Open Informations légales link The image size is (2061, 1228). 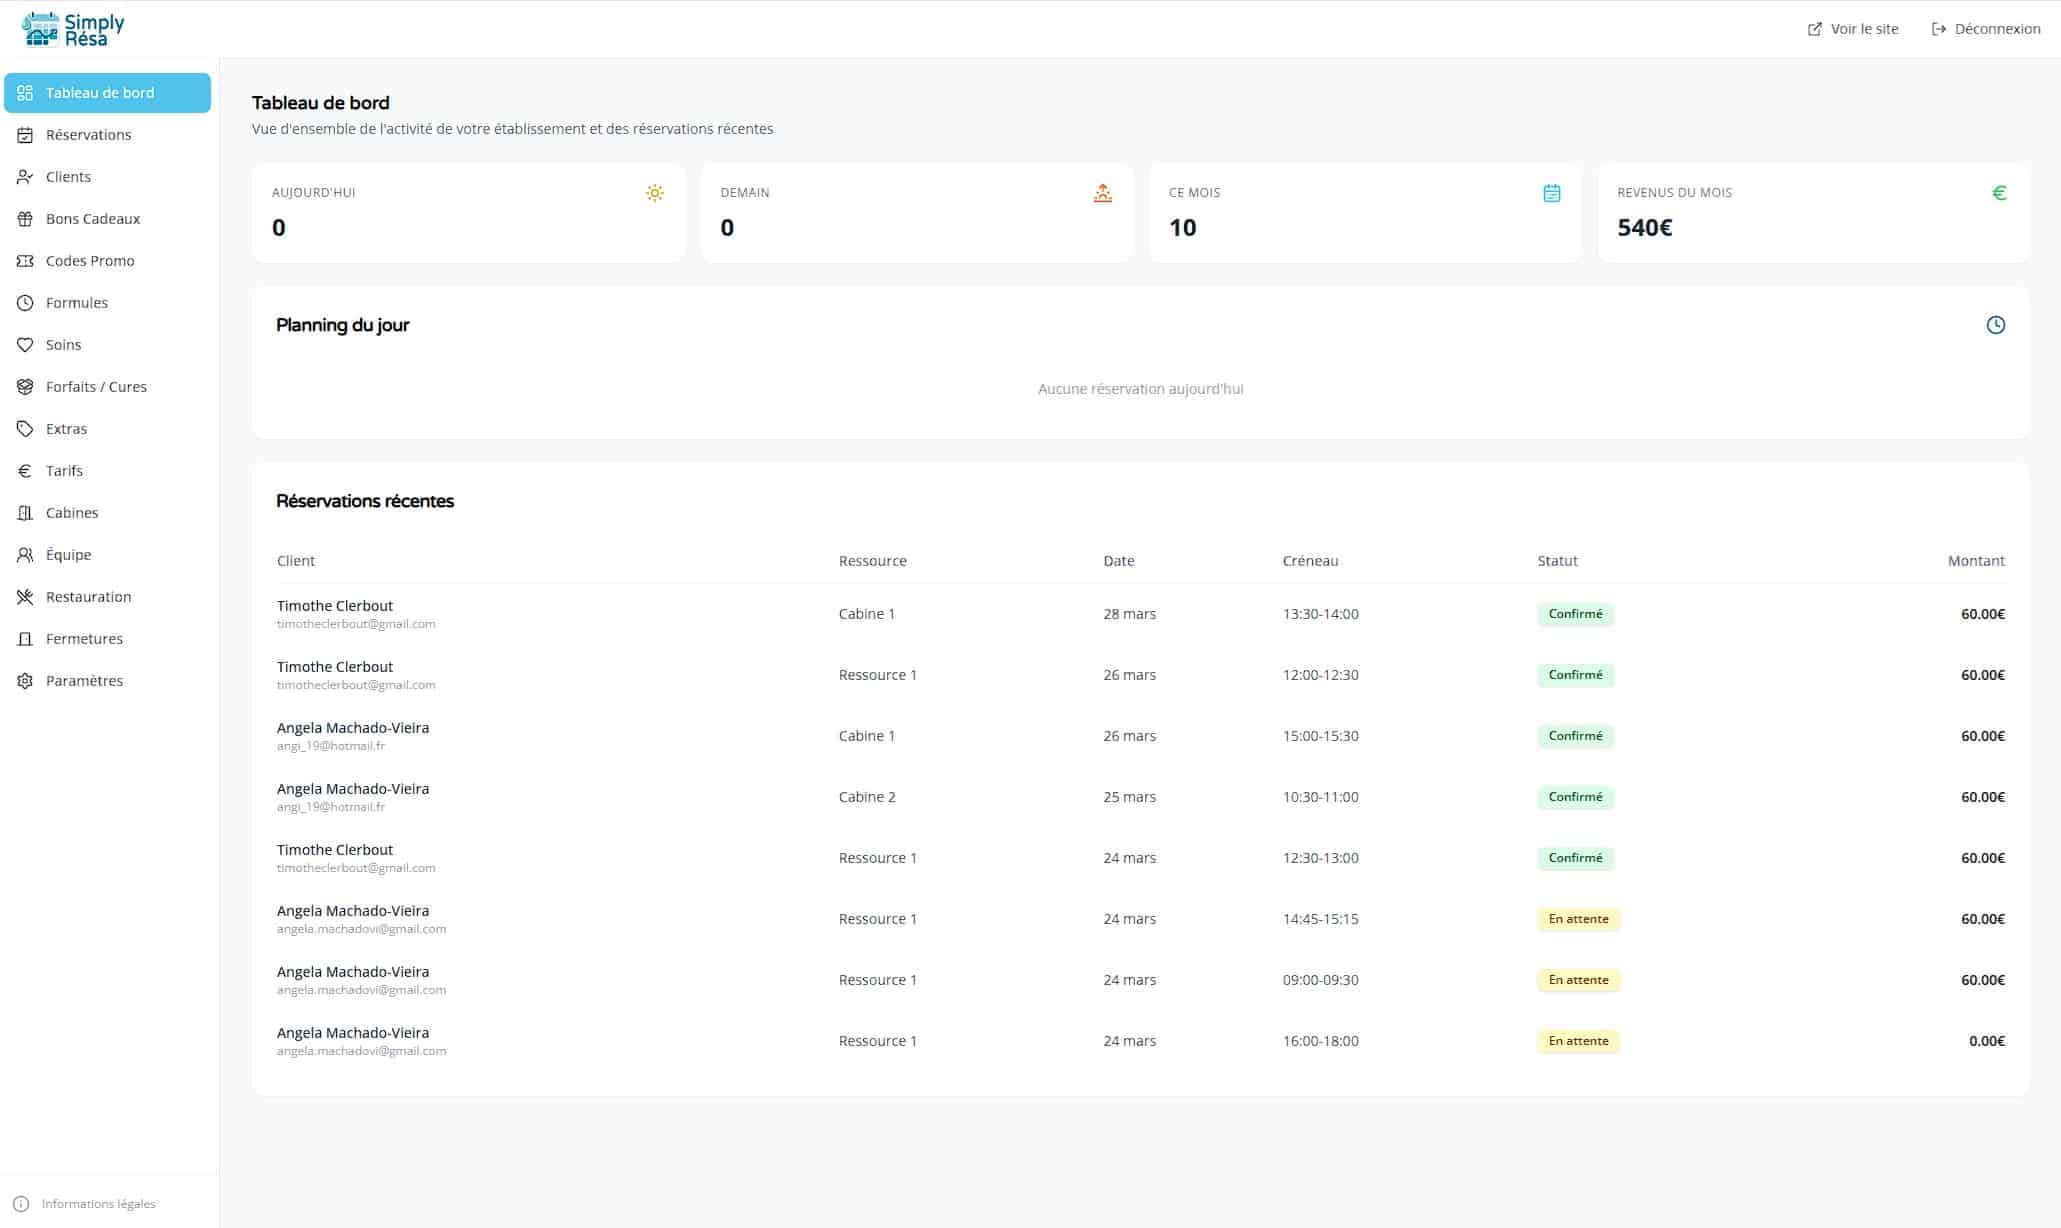click(x=98, y=1204)
